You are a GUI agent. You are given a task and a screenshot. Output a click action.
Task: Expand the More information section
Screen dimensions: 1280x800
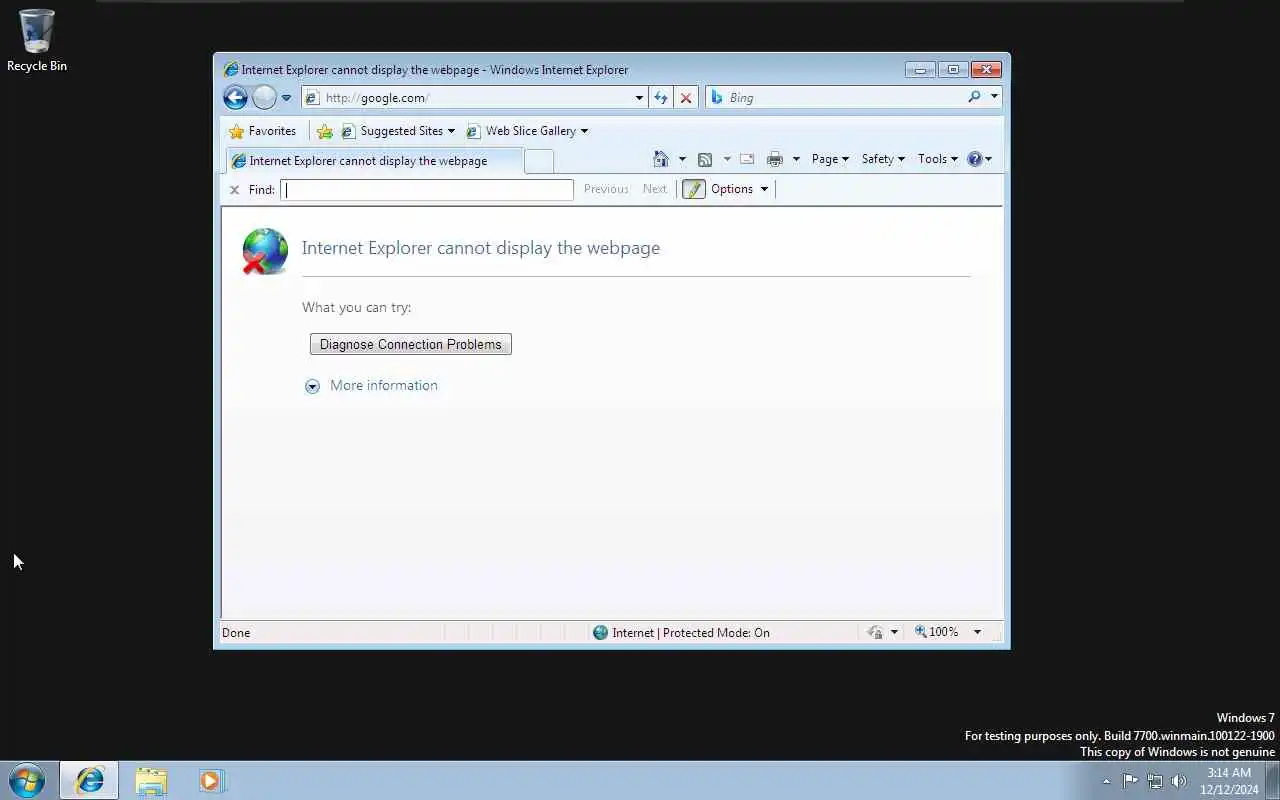click(x=371, y=386)
